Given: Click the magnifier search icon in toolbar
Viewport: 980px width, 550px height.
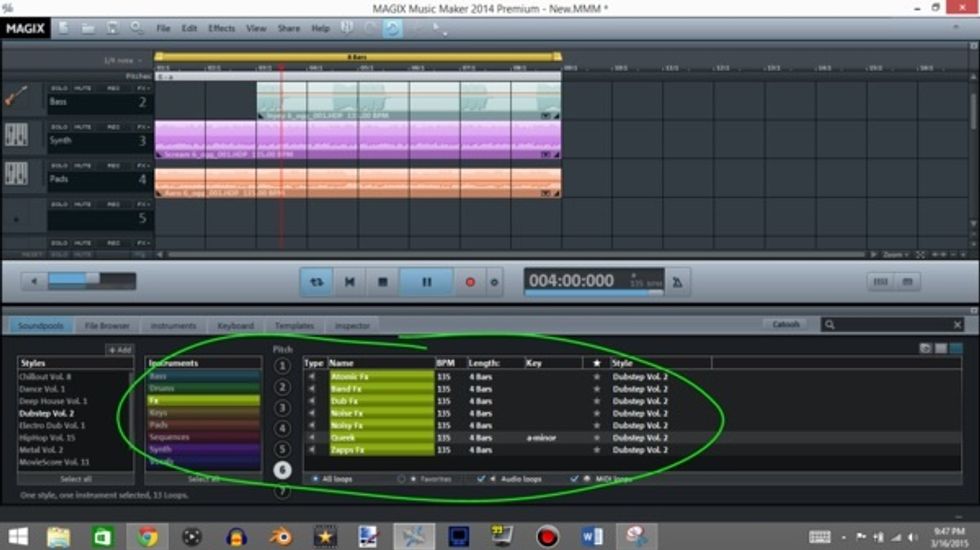Looking at the screenshot, I should coord(136,28).
